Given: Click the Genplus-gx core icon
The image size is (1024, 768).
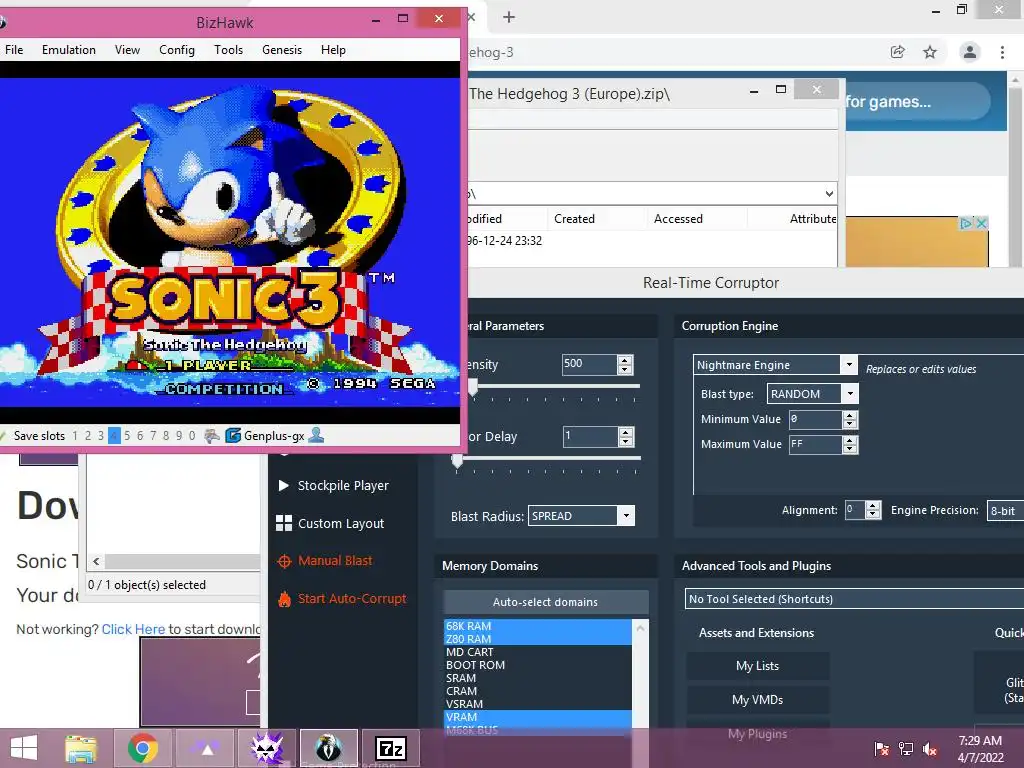Looking at the screenshot, I should tap(233, 436).
